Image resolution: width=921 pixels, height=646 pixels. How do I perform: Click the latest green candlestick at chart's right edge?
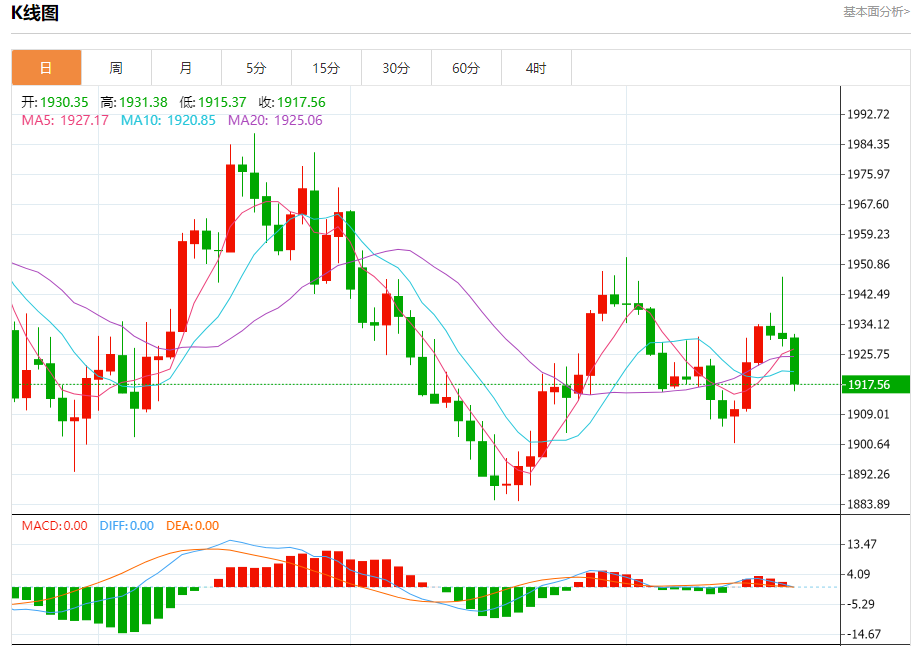point(794,361)
